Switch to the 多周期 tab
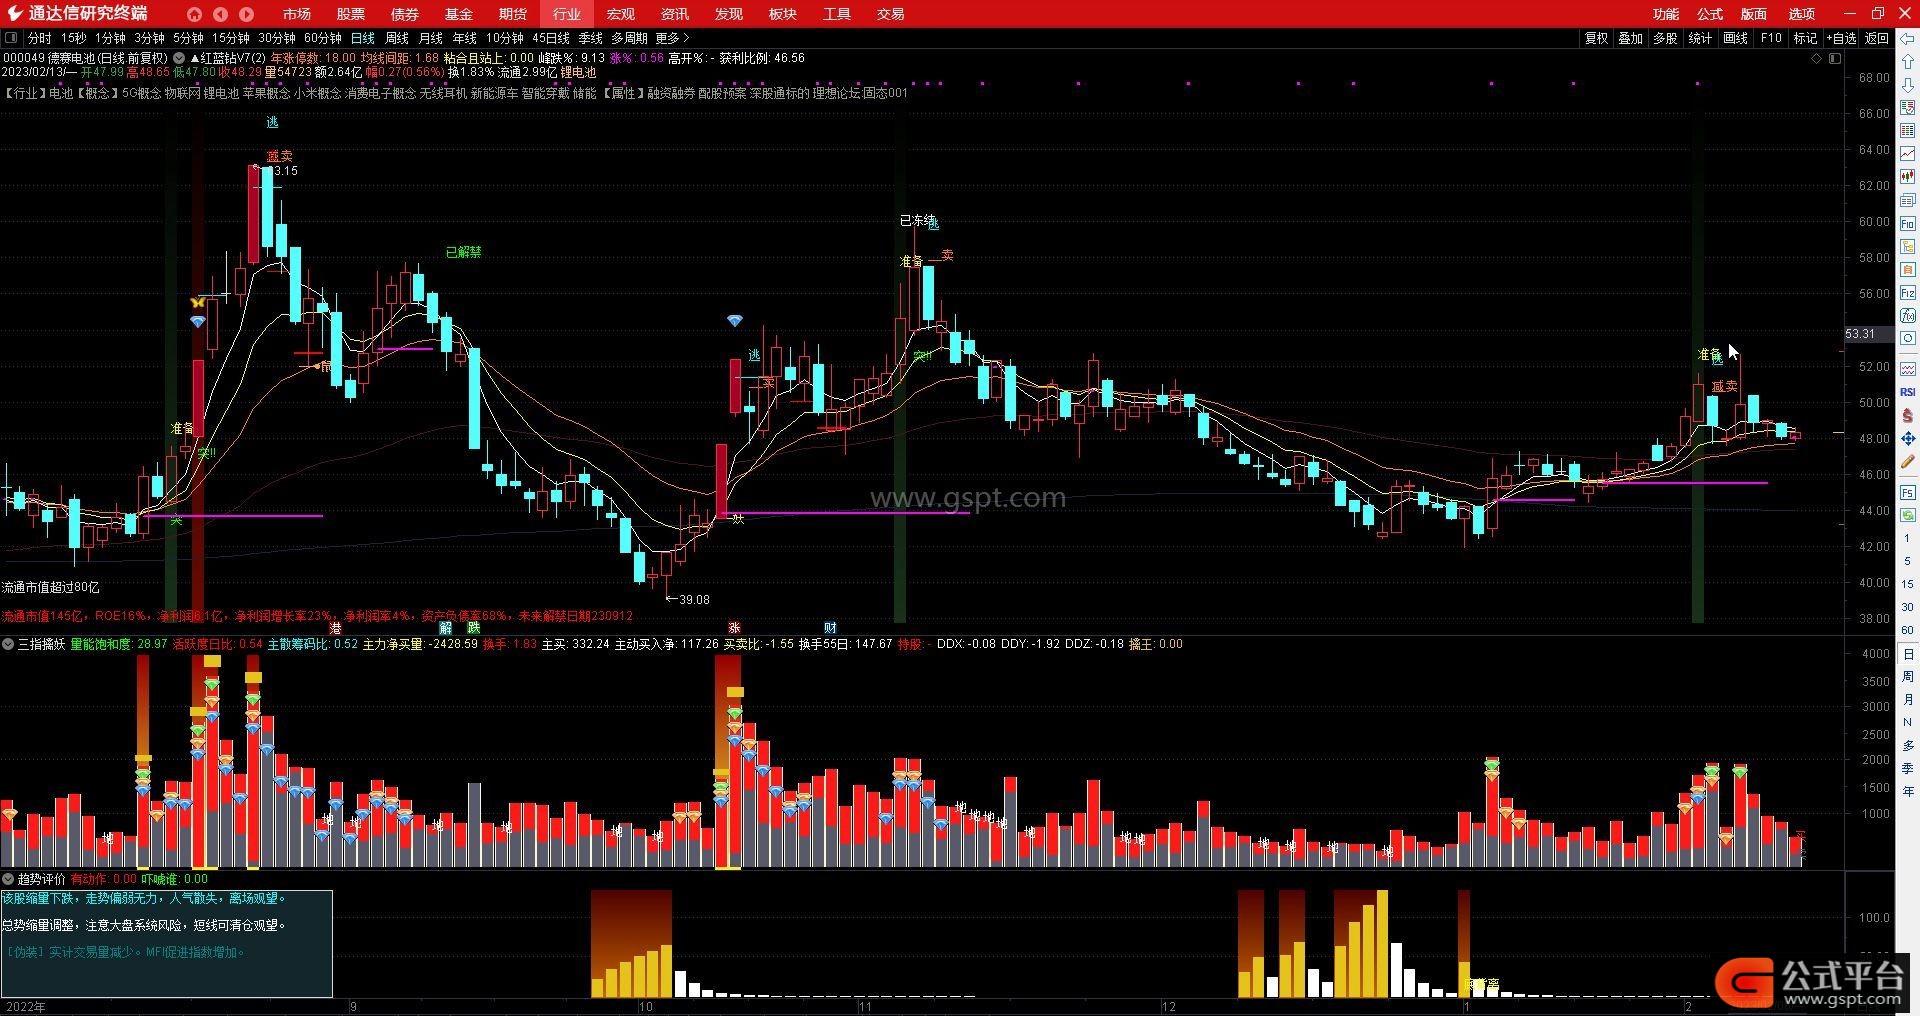This screenshot has width=1920, height=1016. pos(629,38)
